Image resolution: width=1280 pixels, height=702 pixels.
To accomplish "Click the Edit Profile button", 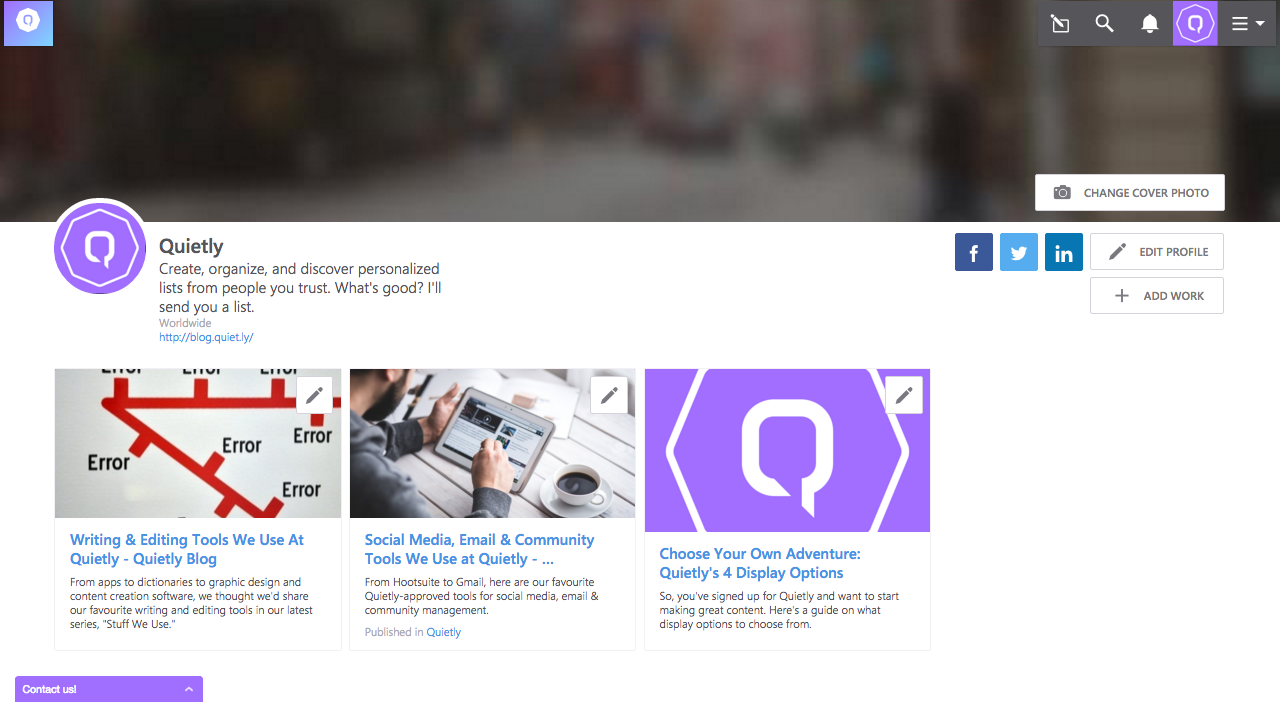I will click(1157, 252).
